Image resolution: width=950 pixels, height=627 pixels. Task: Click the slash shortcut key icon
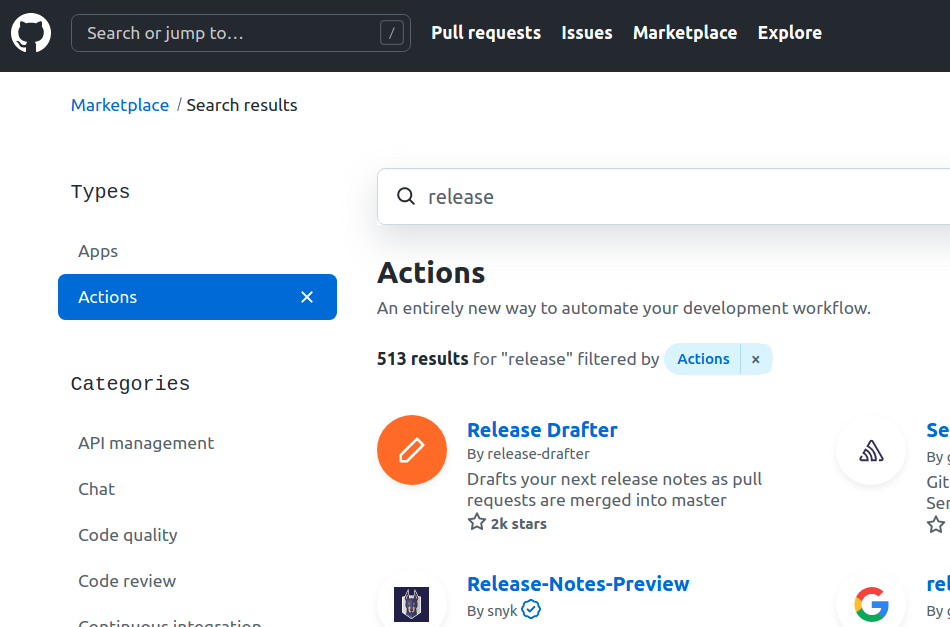pos(391,33)
